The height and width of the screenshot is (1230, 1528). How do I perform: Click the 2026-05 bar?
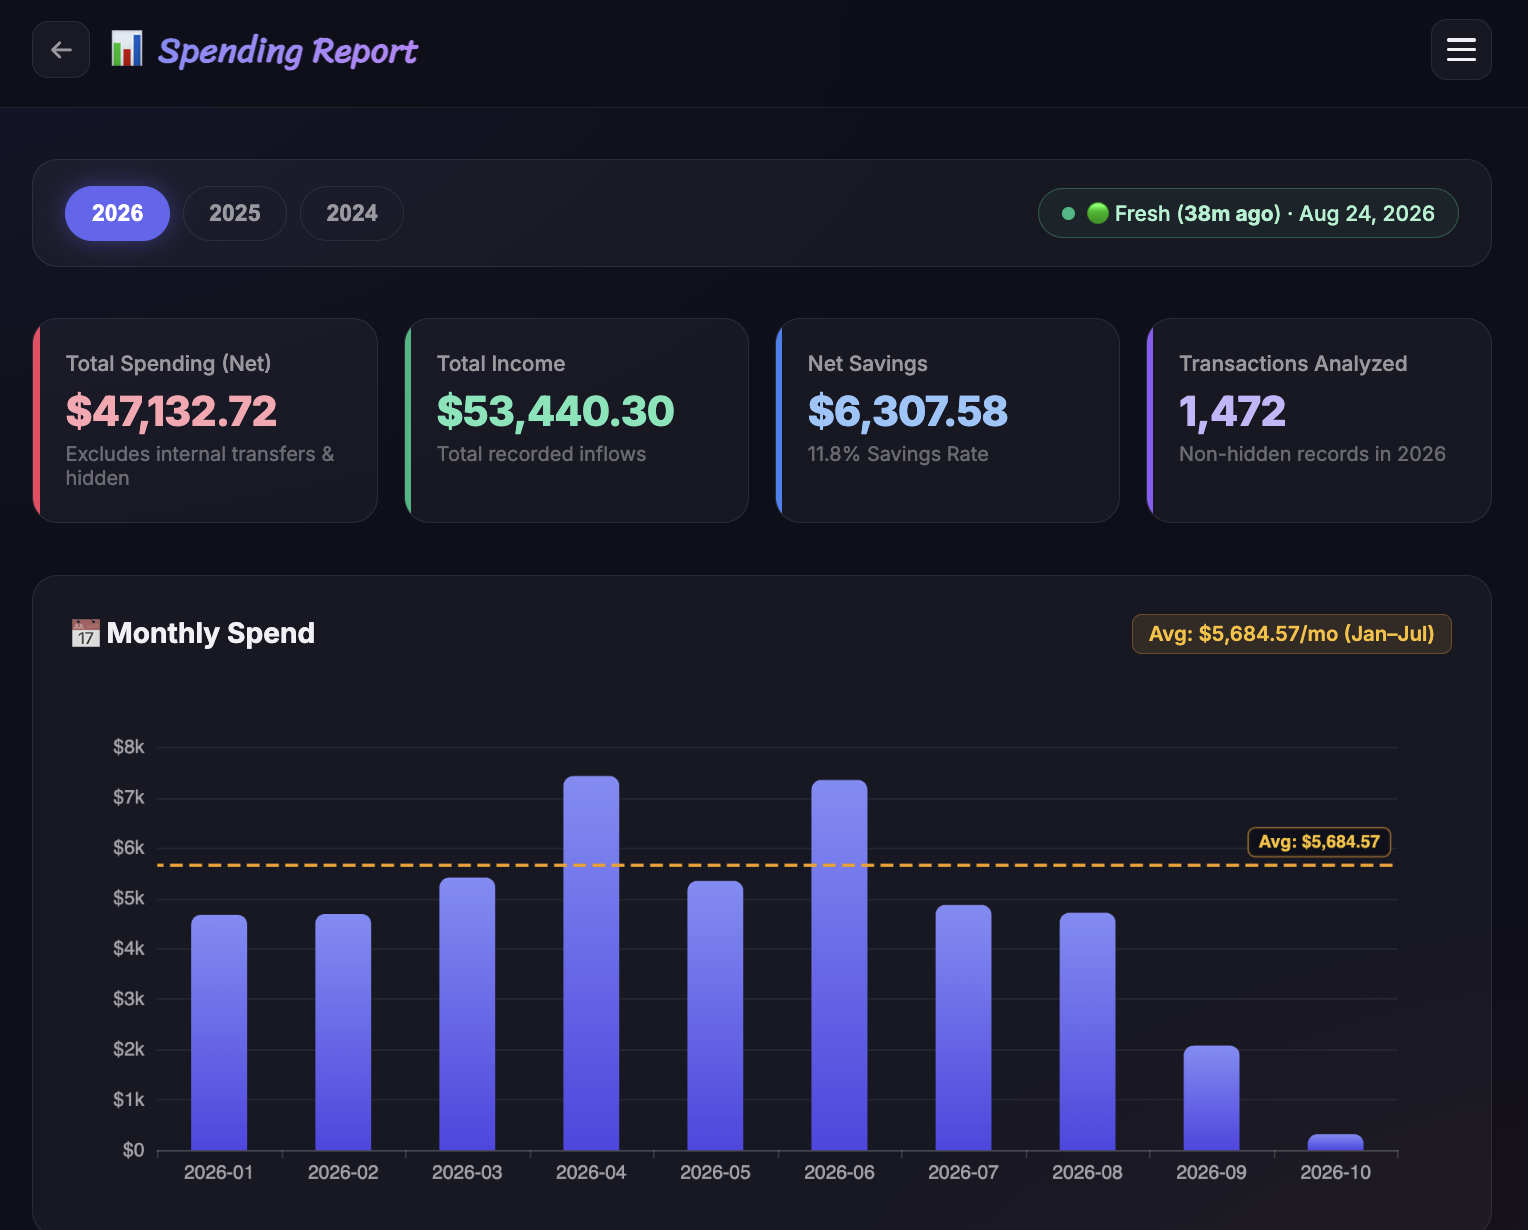[715, 1015]
